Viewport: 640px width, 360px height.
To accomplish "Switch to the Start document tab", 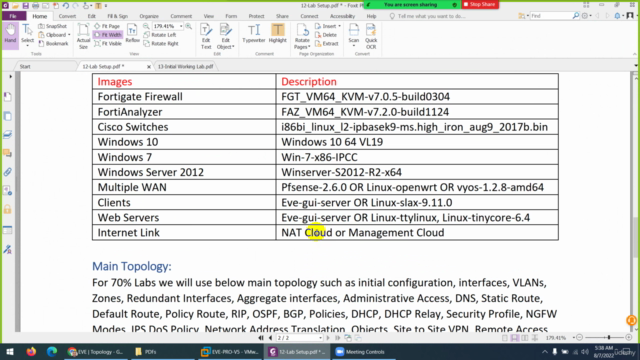I will coord(25,66).
